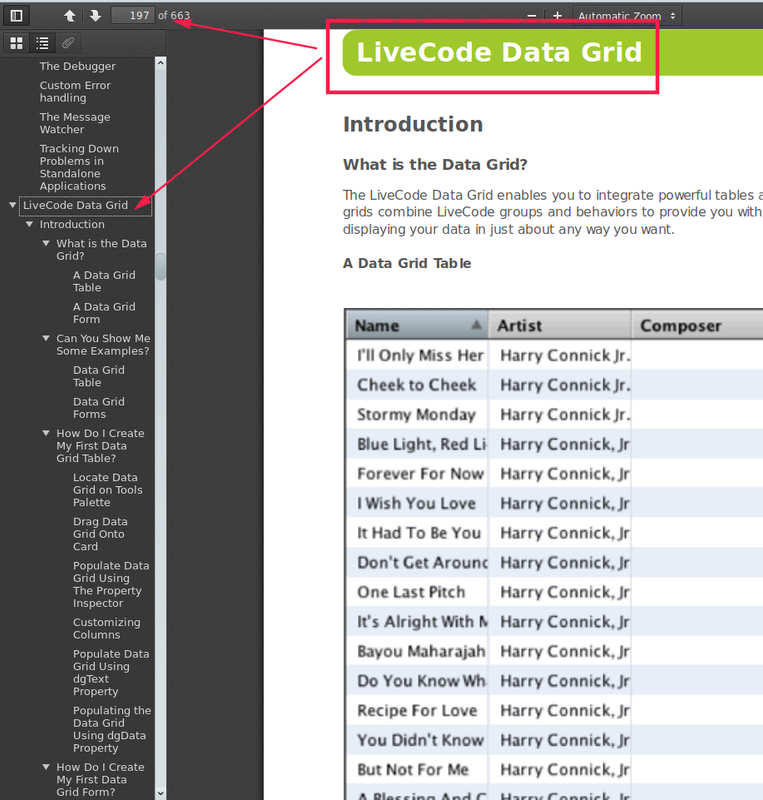Click the outline scrollbar thumb

(161, 267)
